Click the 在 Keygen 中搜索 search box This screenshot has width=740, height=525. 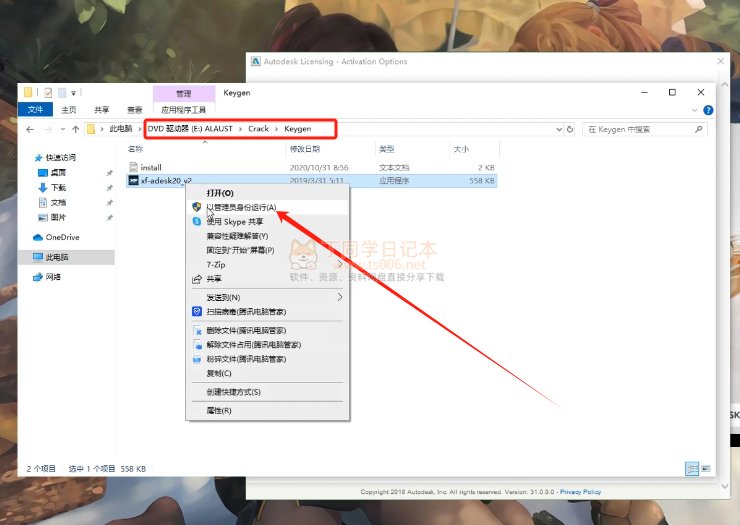point(645,129)
